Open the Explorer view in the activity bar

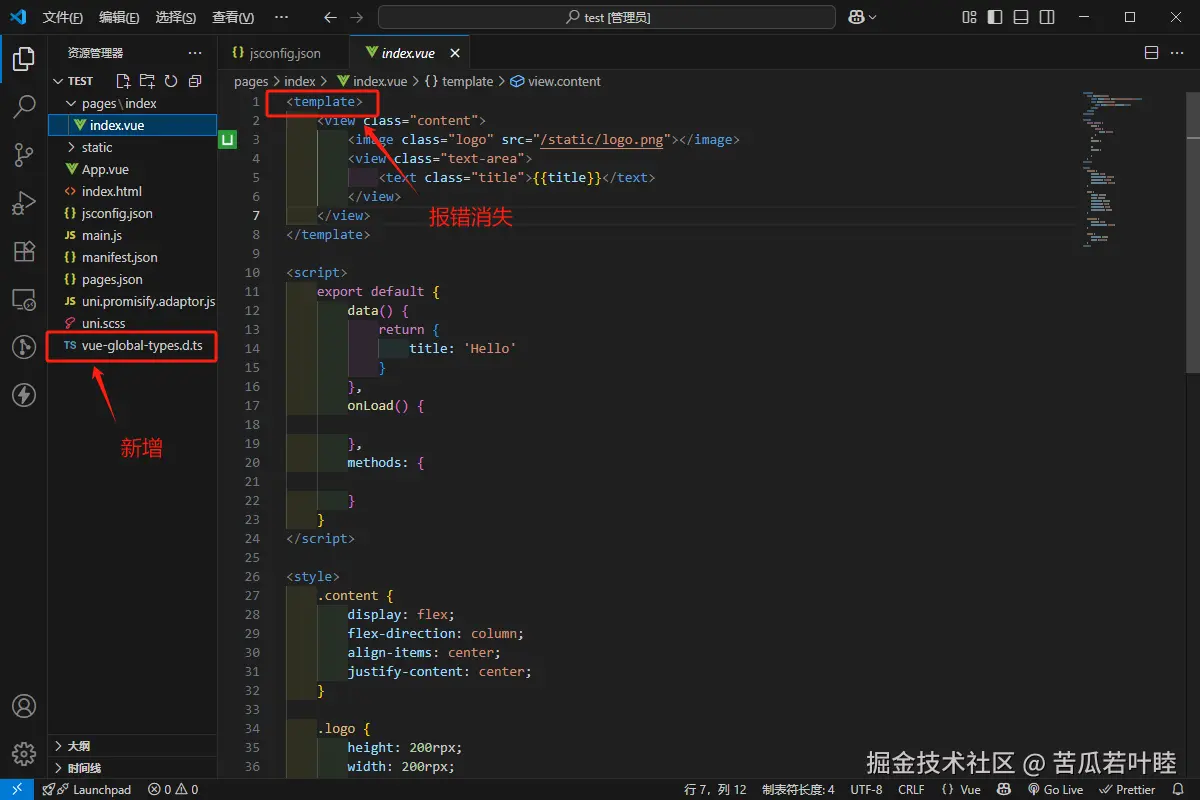pos(24,59)
